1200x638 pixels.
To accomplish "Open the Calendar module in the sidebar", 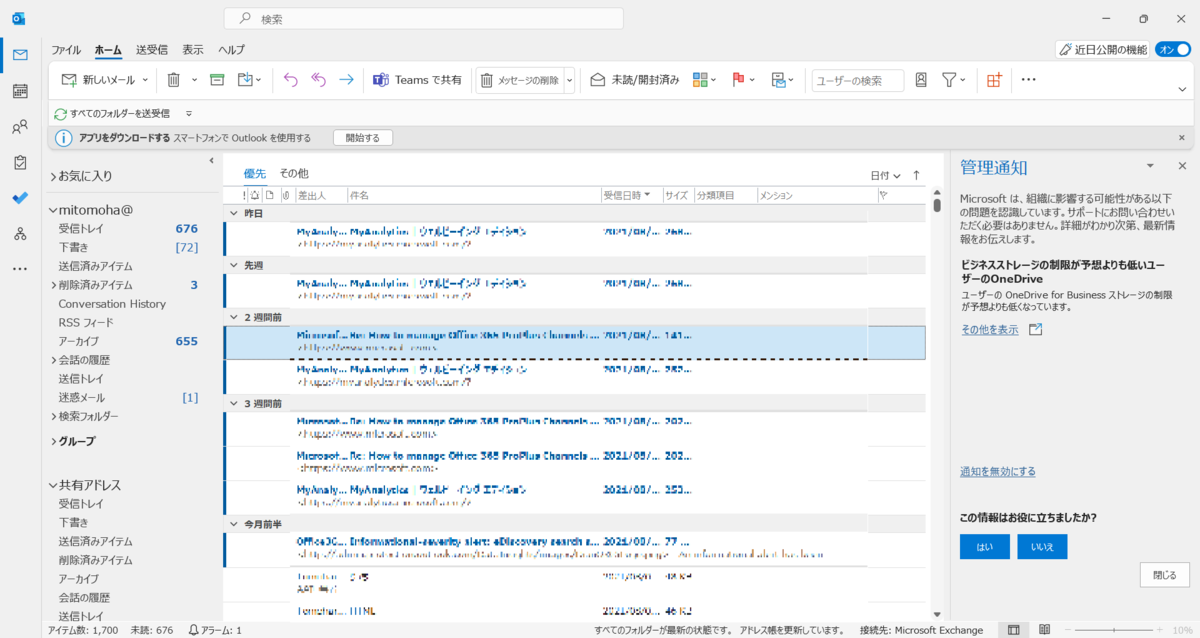I will pos(20,91).
